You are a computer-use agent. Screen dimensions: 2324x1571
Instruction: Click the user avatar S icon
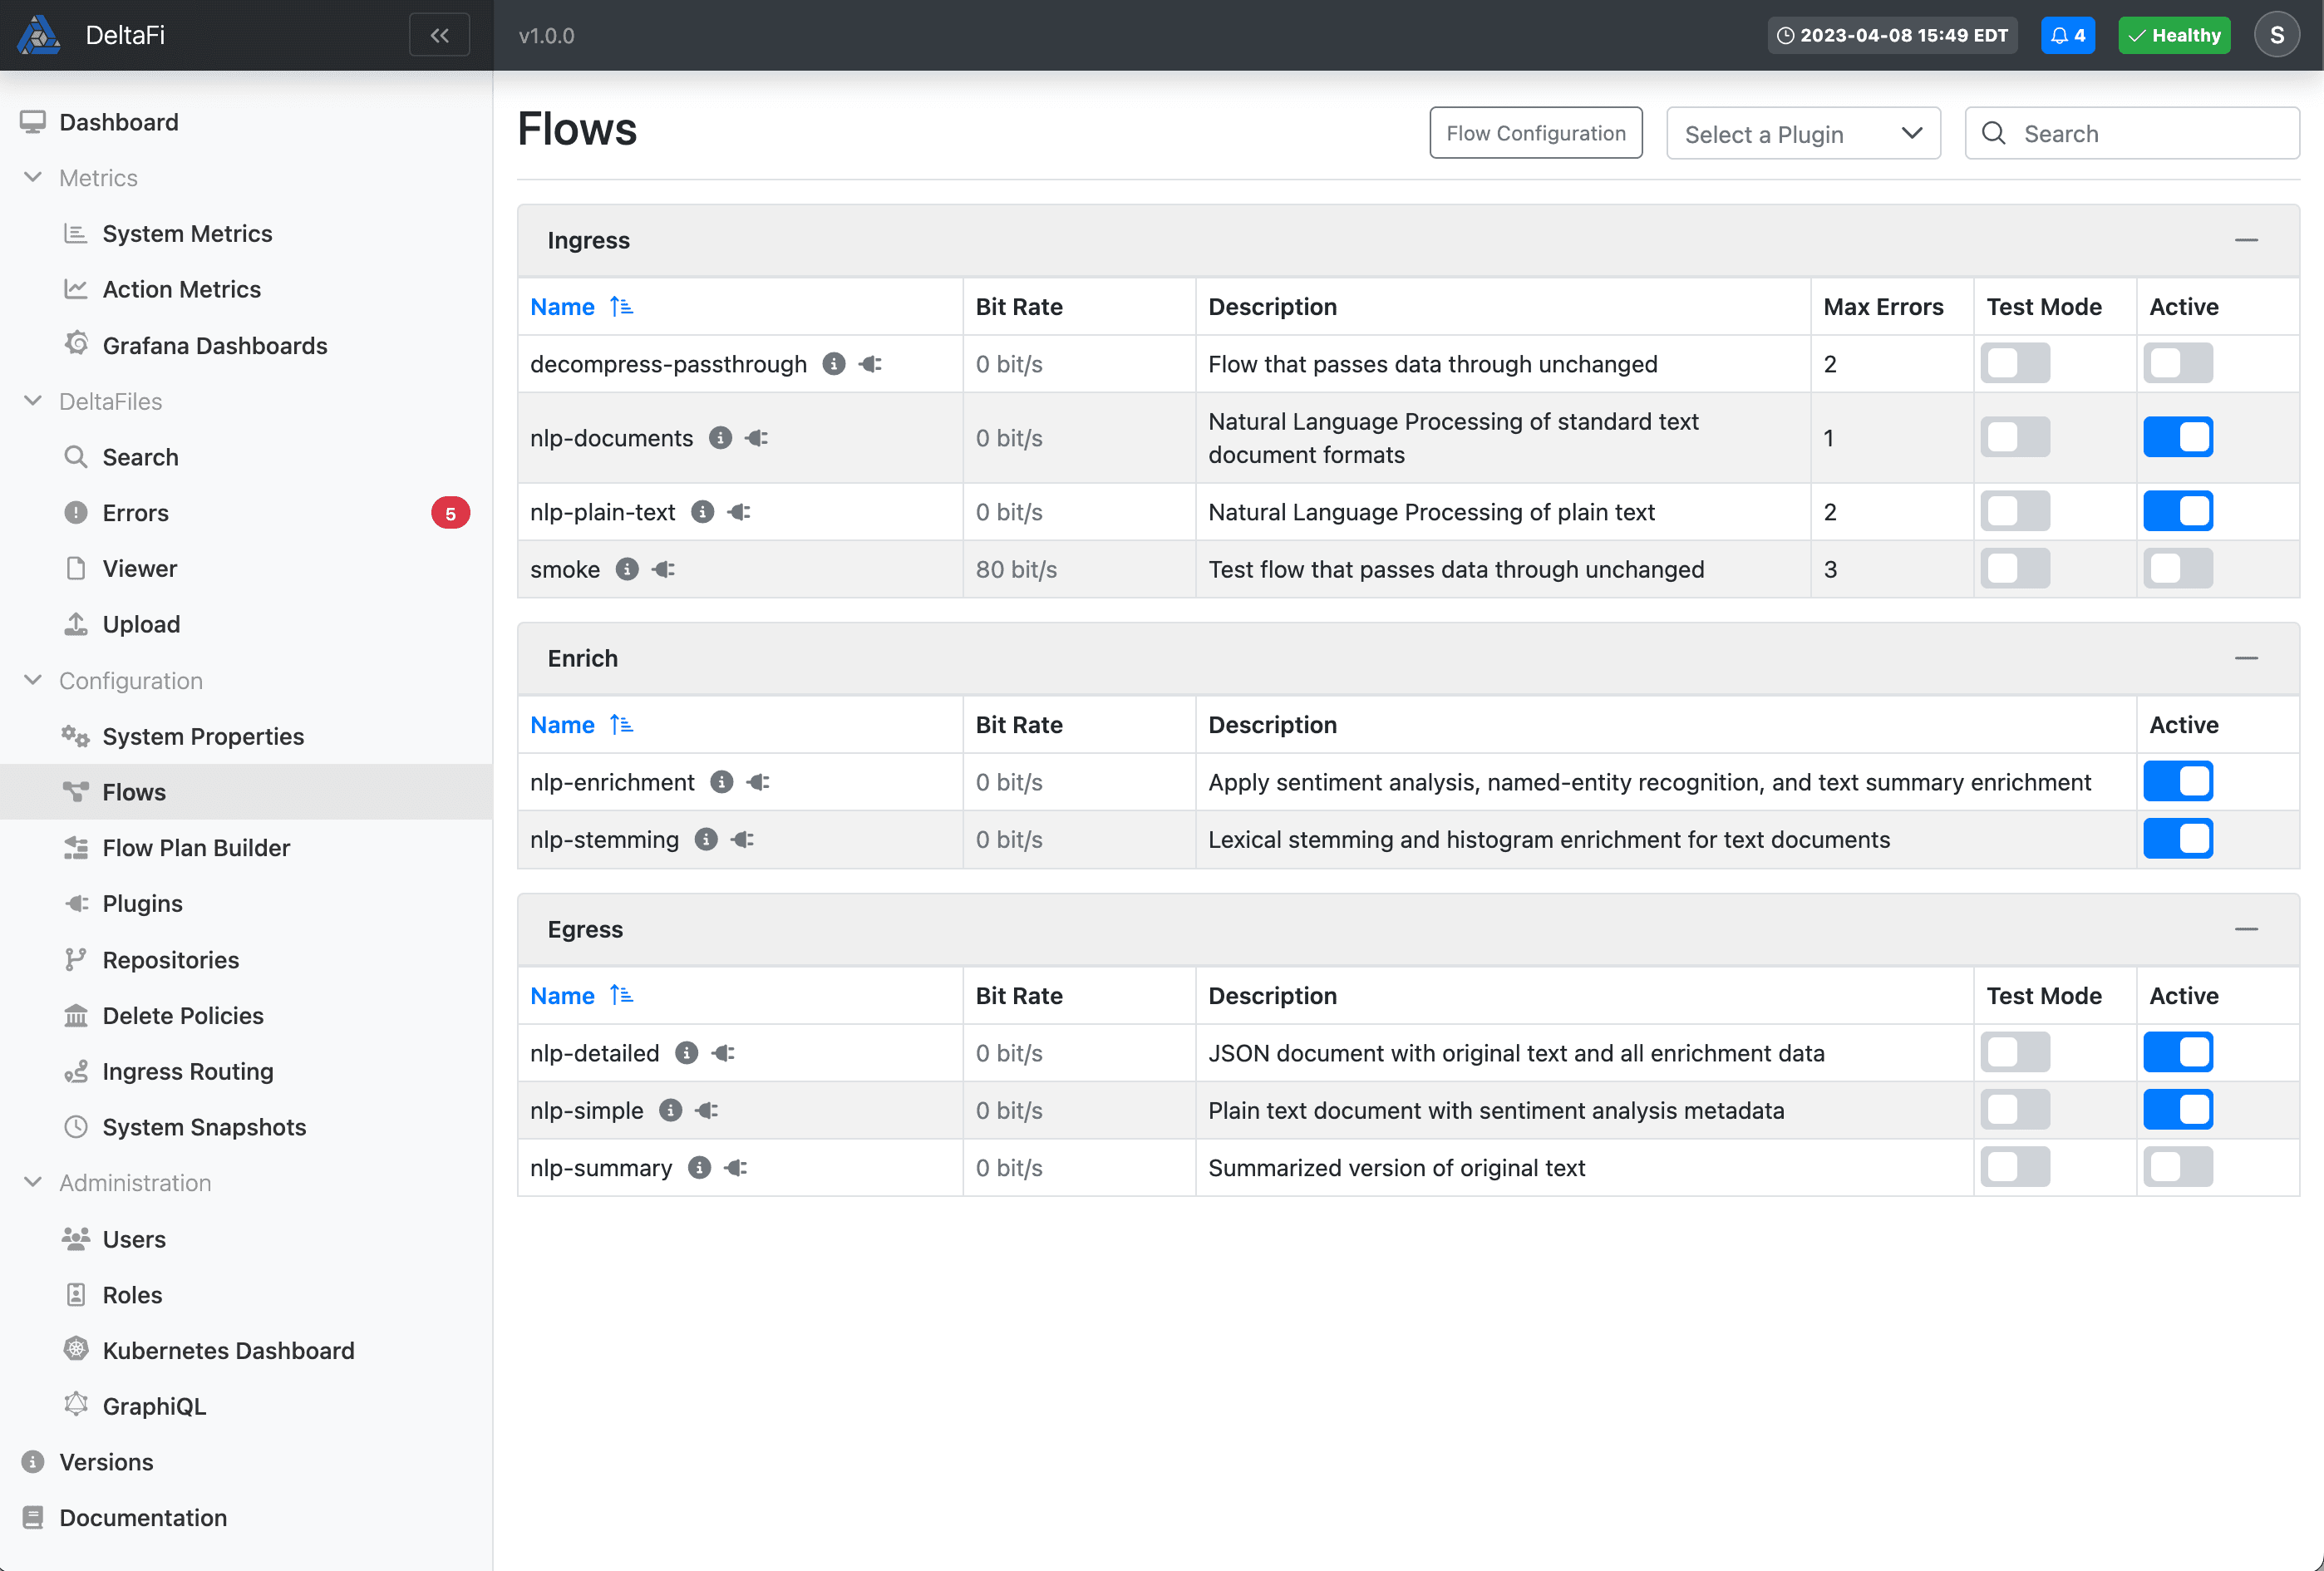click(2276, 35)
